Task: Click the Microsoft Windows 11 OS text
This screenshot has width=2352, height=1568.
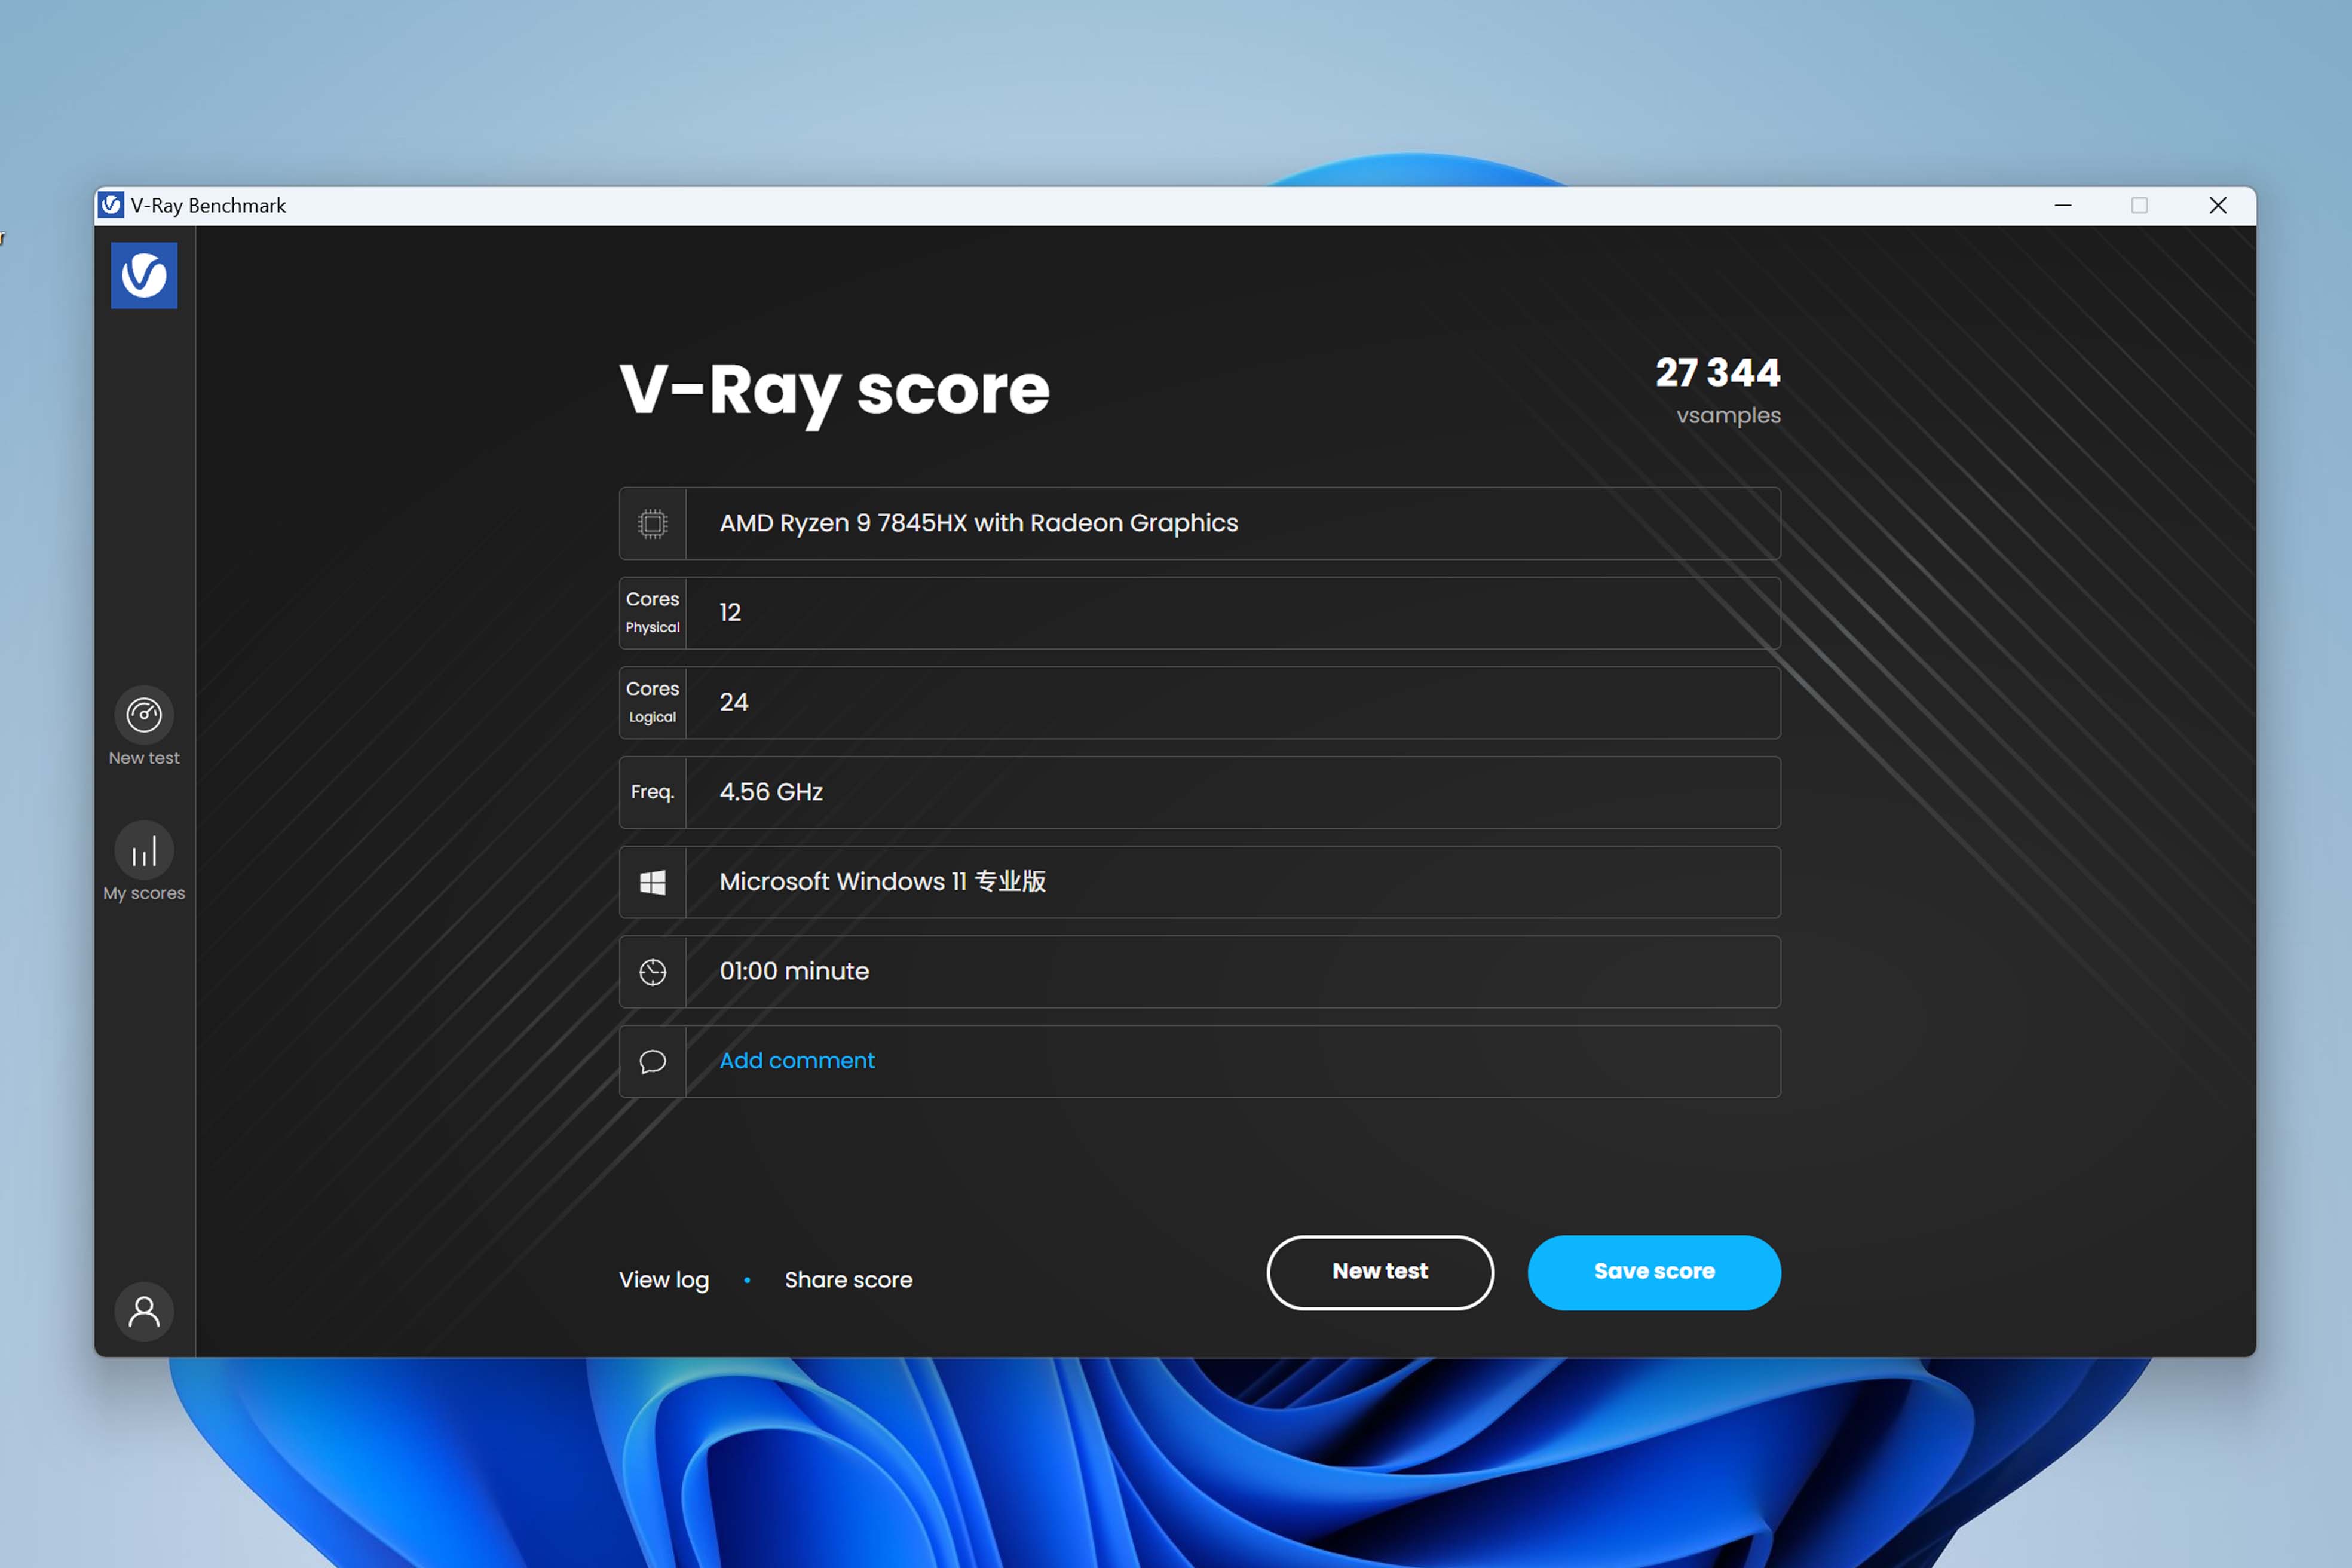Action: pyautogui.click(x=883, y=881)
